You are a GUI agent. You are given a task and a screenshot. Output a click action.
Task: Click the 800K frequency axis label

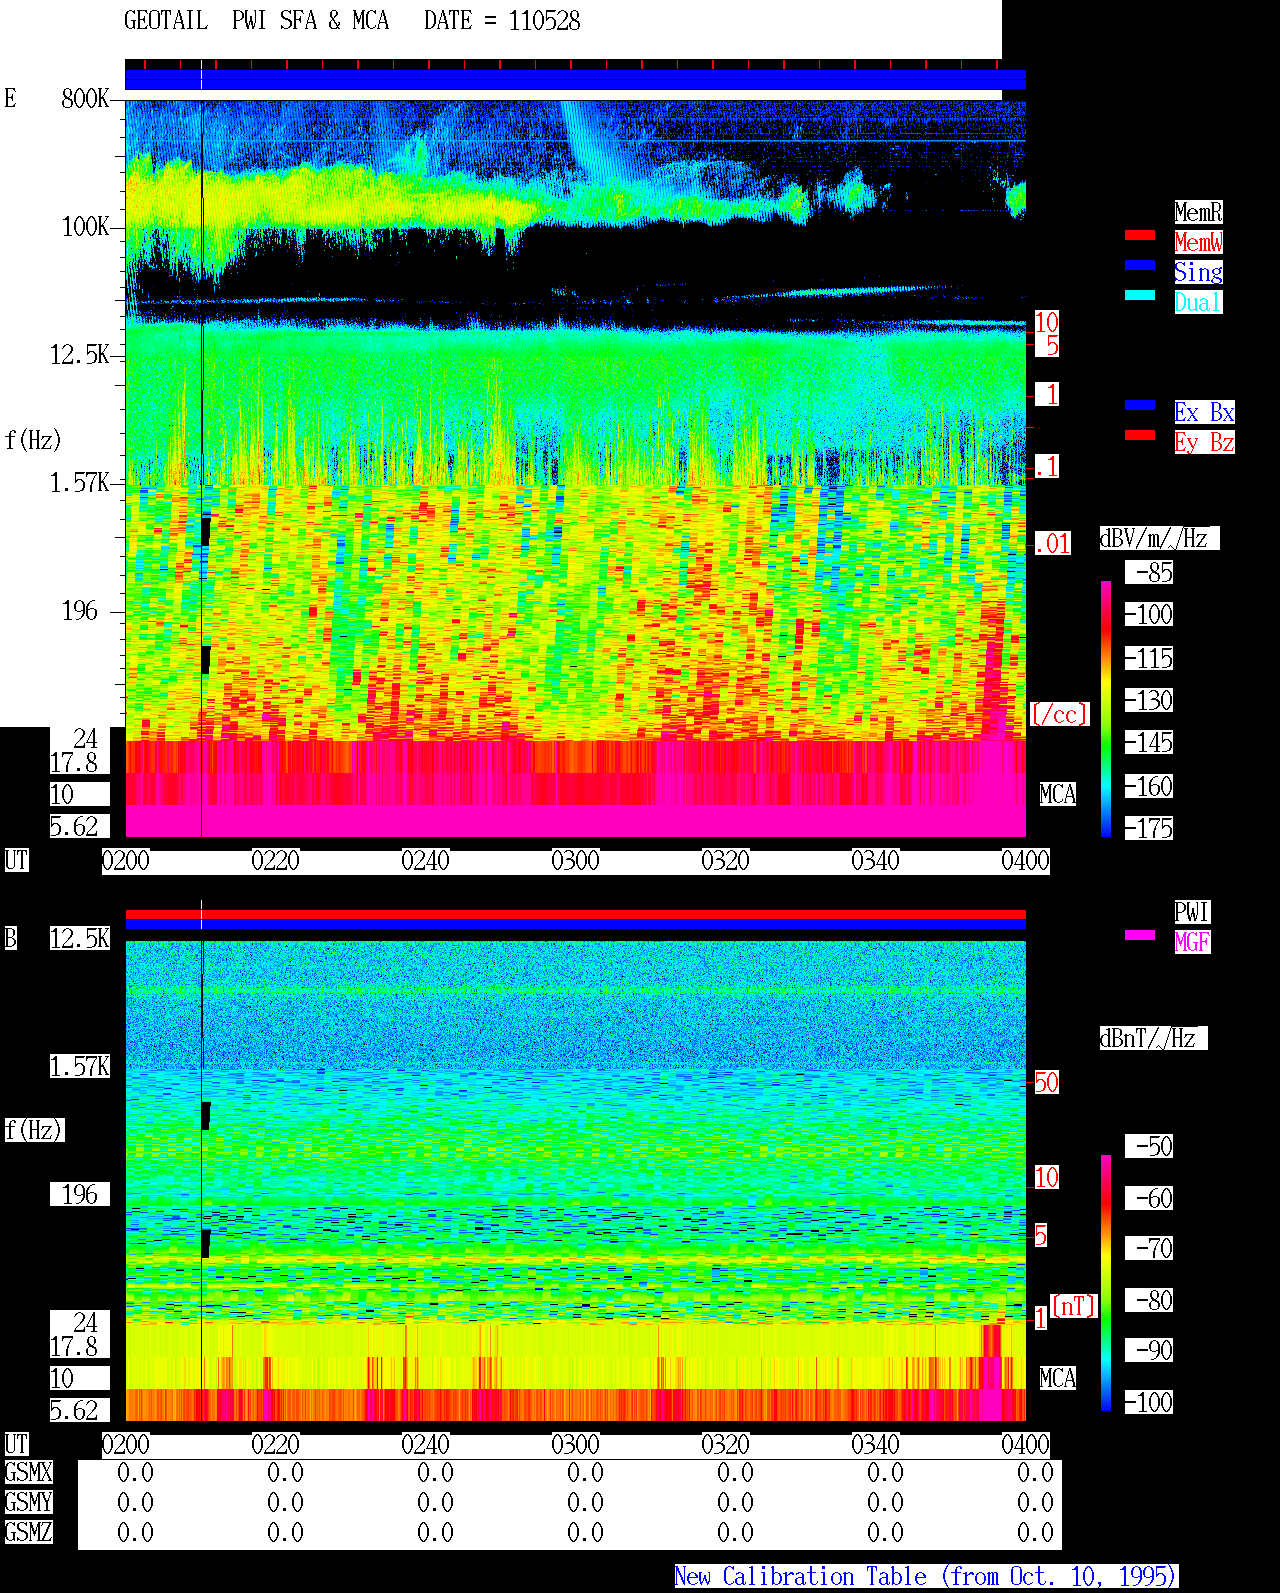[x=85, y=99]
